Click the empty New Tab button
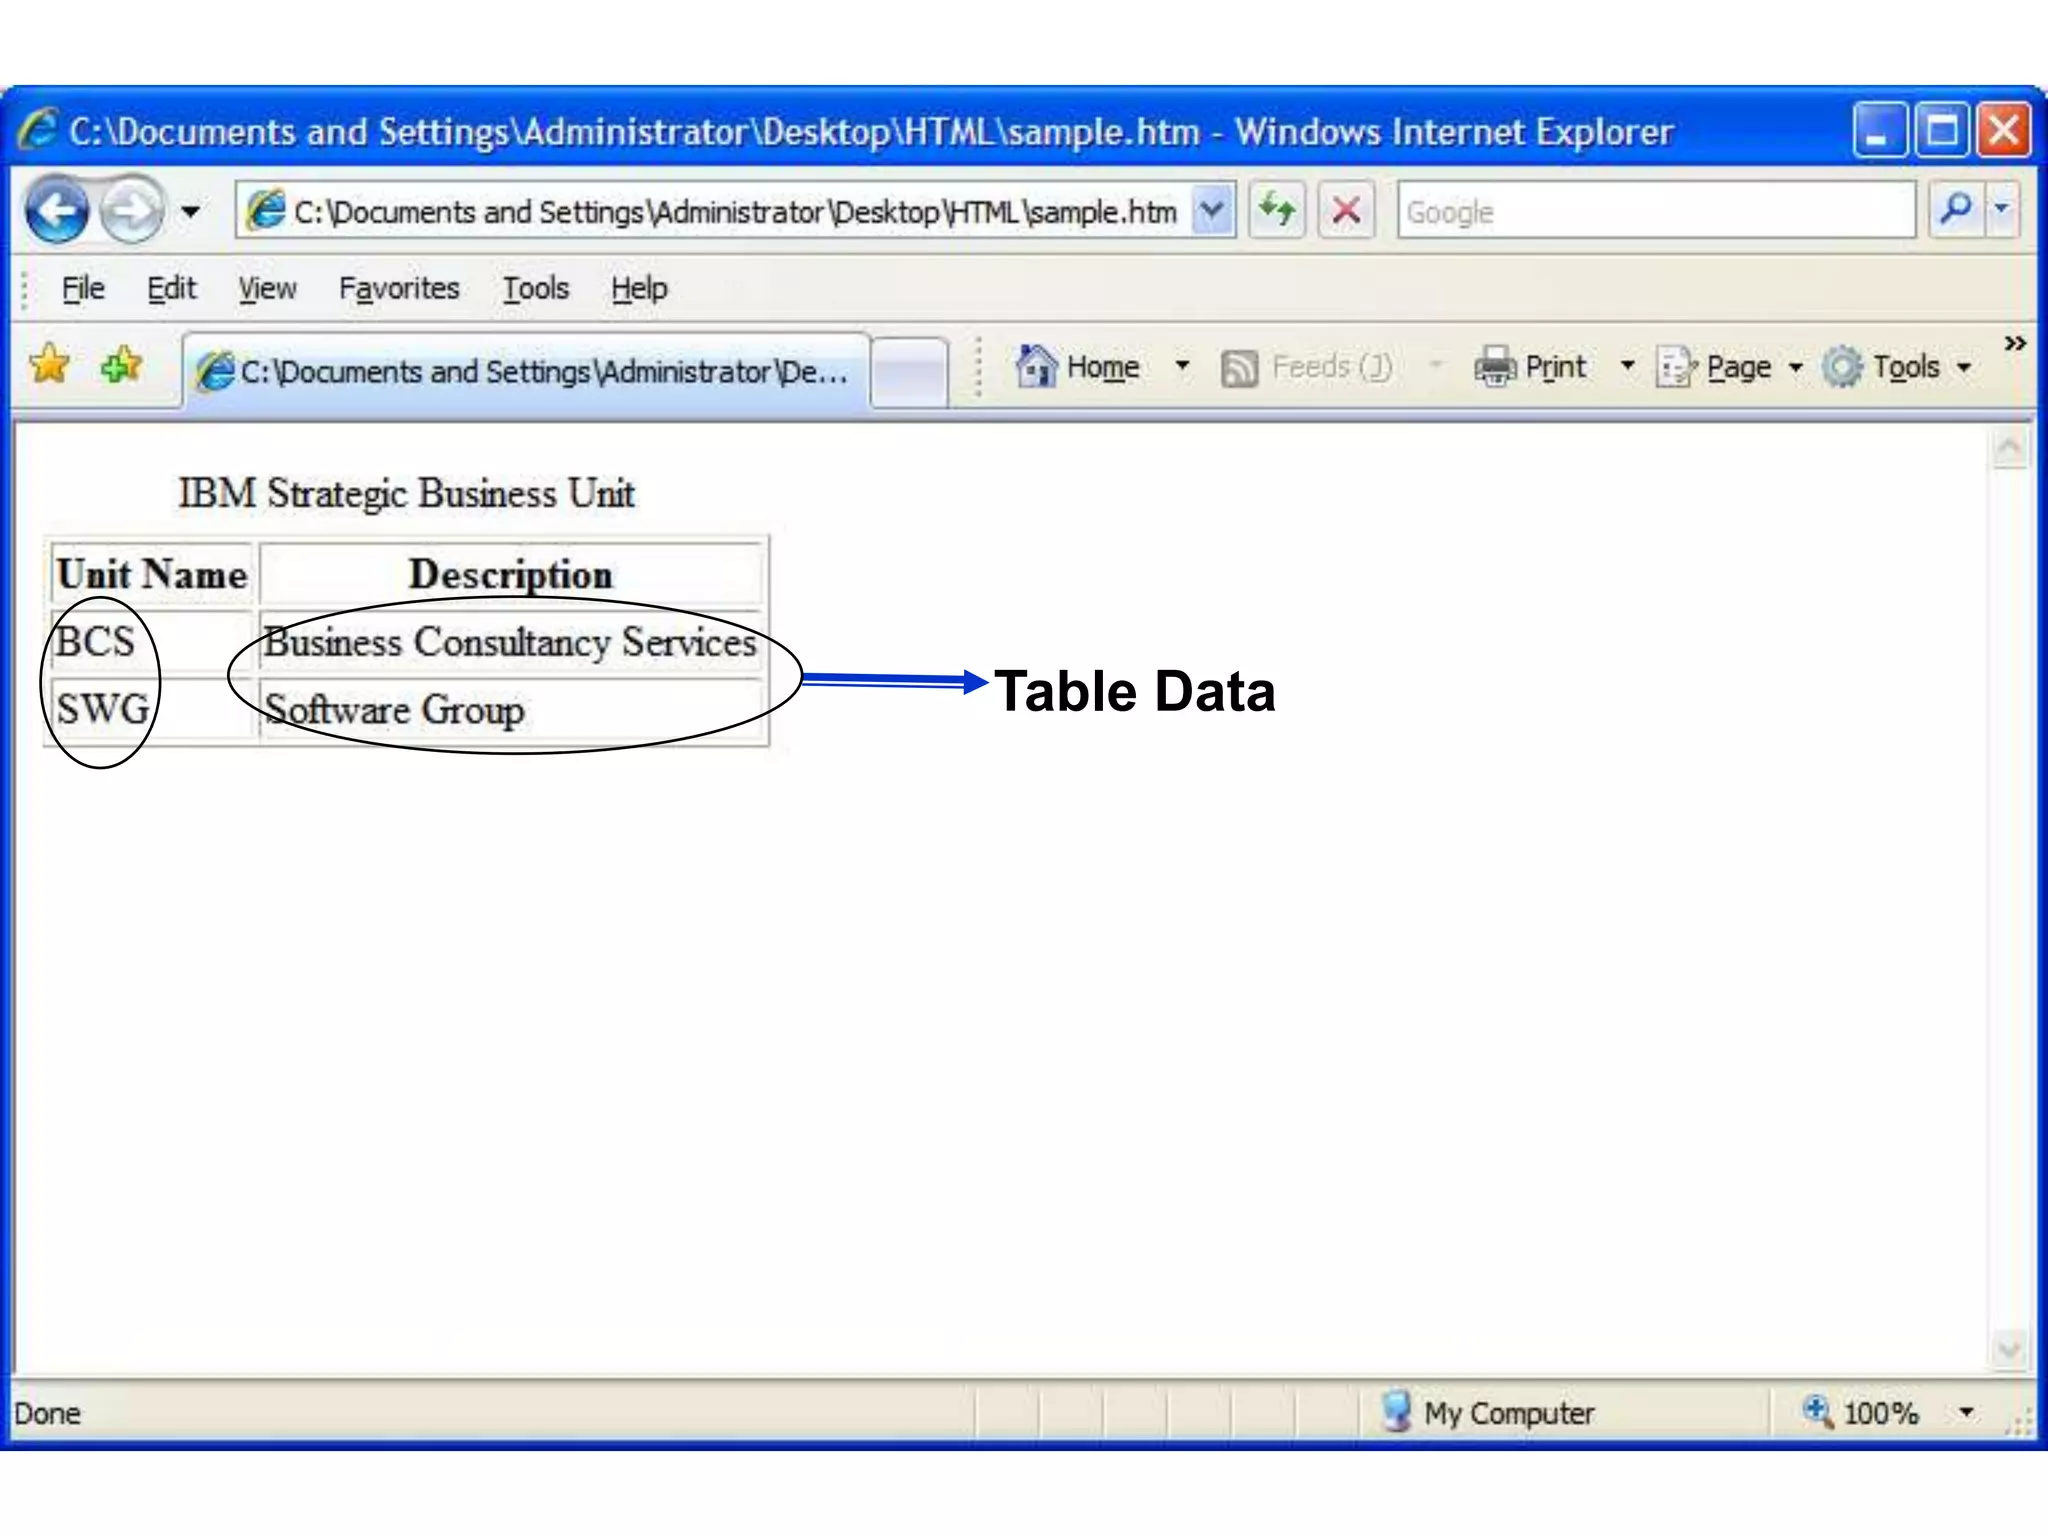Image resolution: width=2048 pixels, height=1536 pixels. pos(909,372)
